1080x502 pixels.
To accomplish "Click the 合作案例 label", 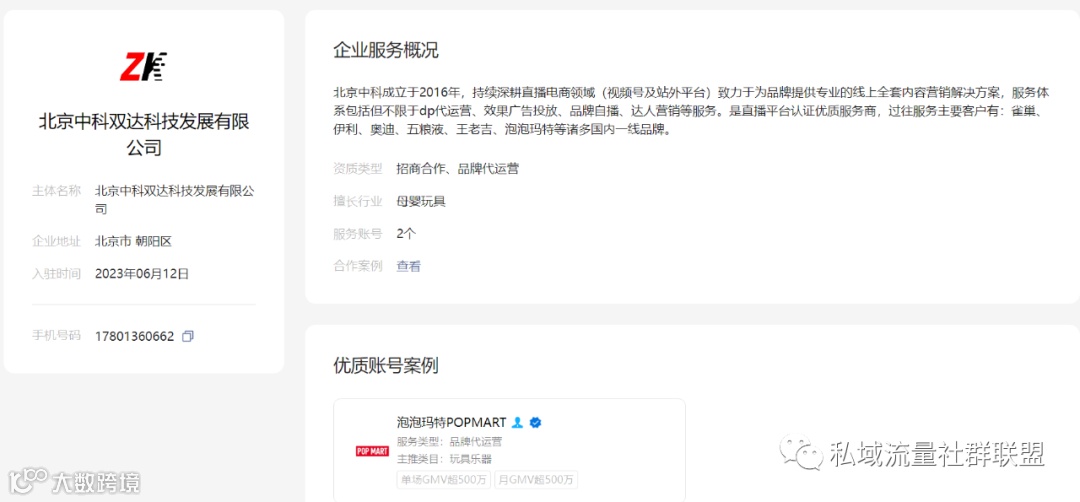I will point(357,266).
